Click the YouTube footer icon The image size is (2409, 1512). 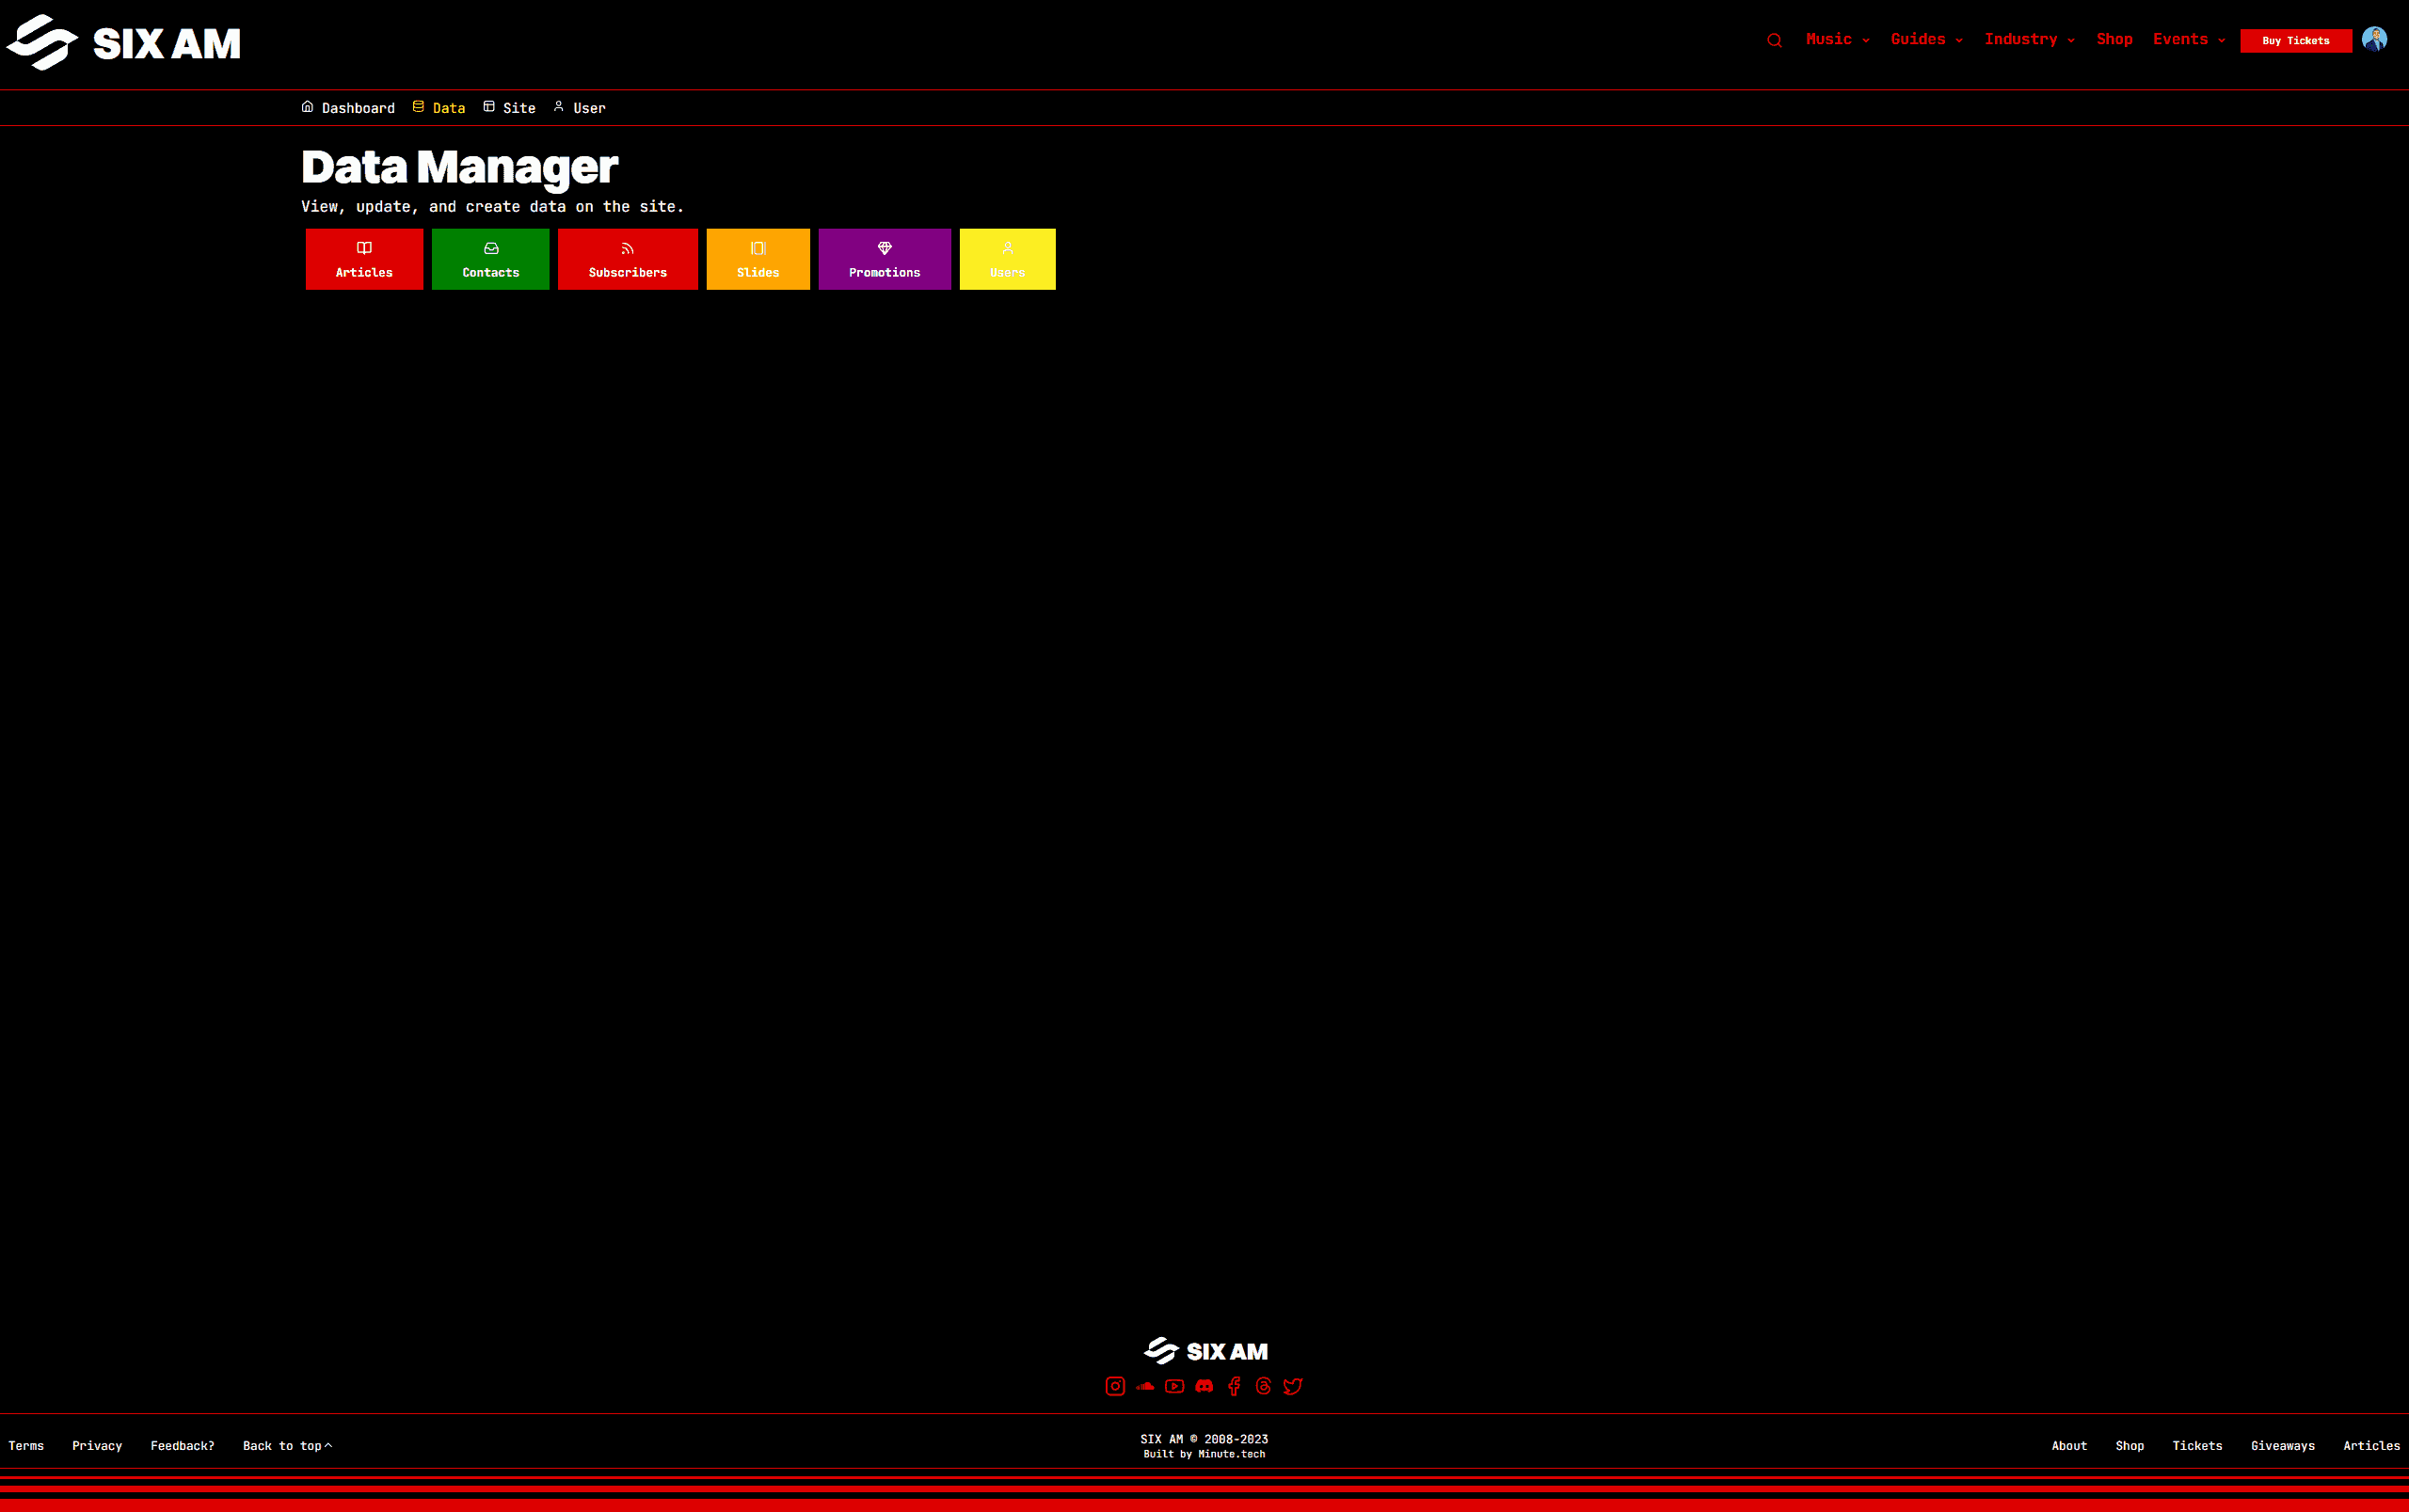[1174, 1386]
